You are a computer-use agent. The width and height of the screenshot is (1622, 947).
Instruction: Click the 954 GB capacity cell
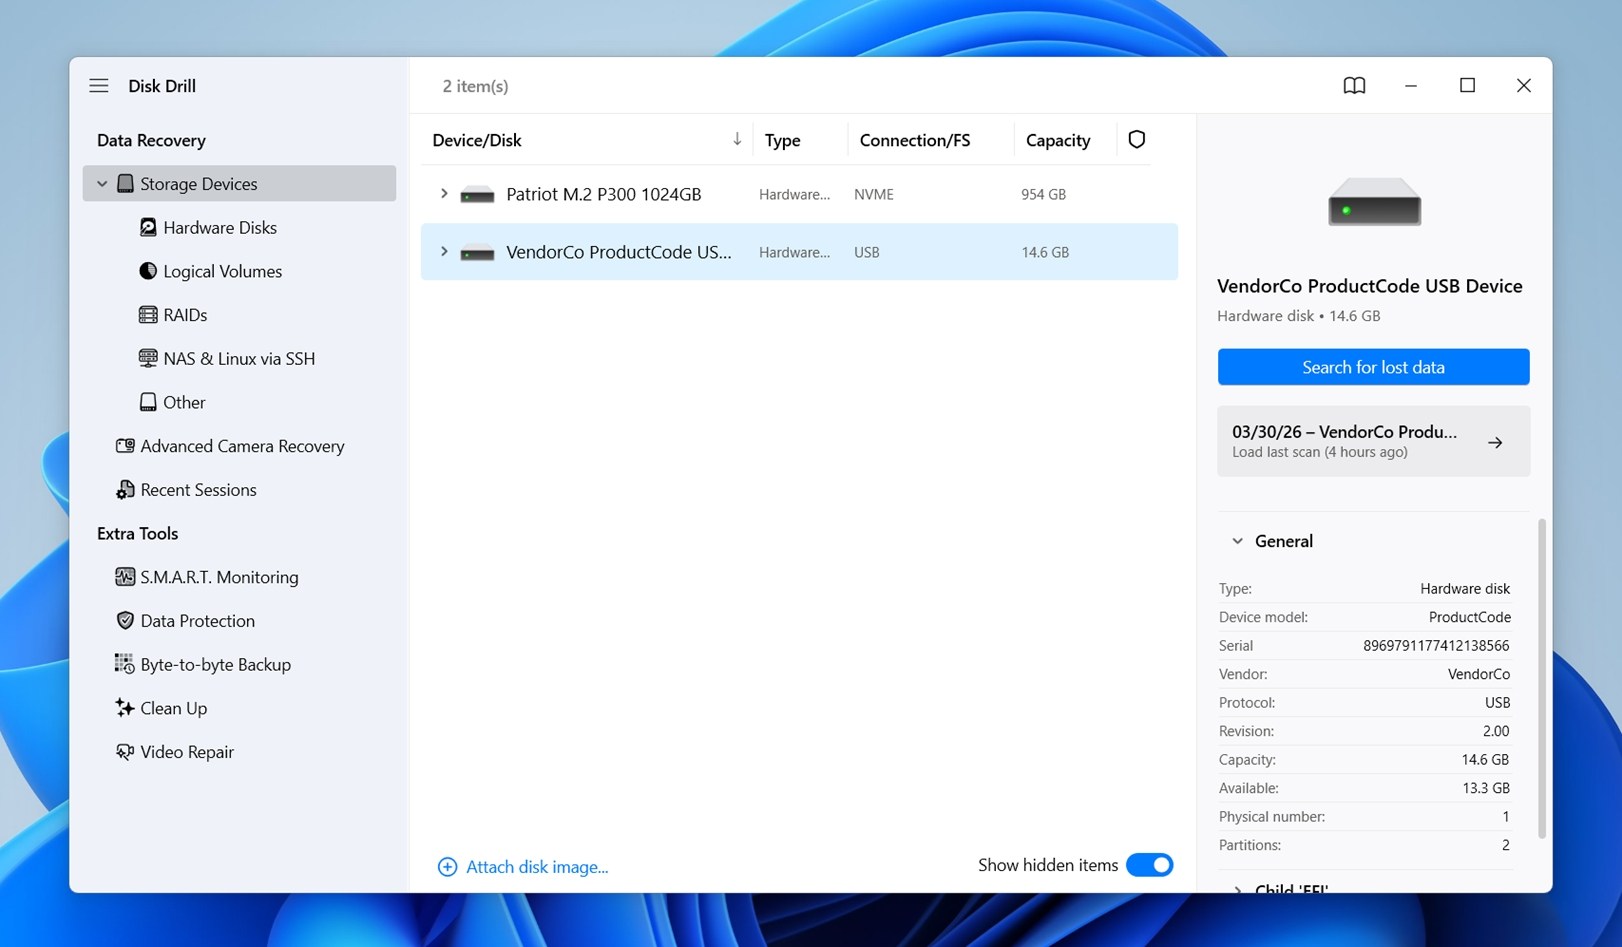pyautogui.click(x=1043, y=194)
